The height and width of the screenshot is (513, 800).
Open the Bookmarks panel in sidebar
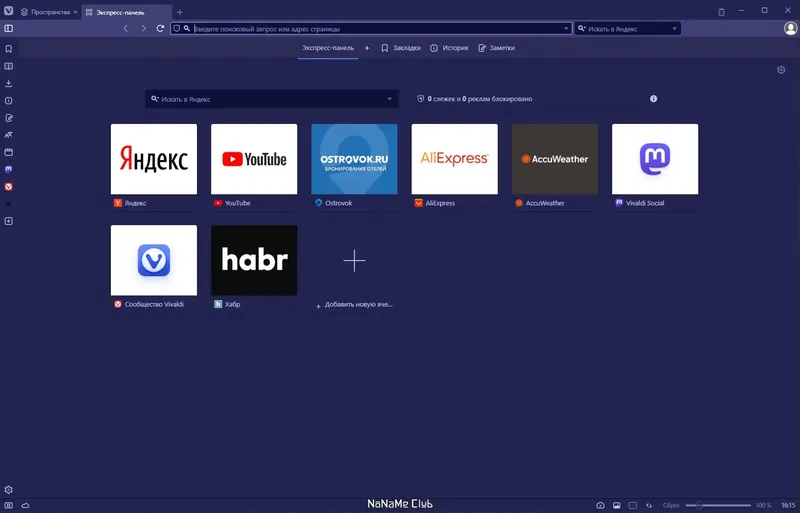(x=9, y=49)
